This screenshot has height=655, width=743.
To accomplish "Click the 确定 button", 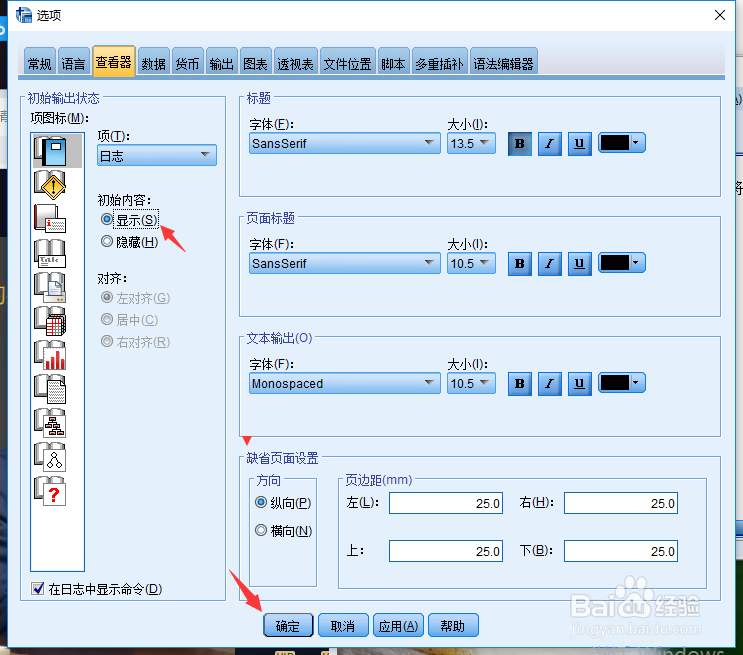I will coord(288,626).
